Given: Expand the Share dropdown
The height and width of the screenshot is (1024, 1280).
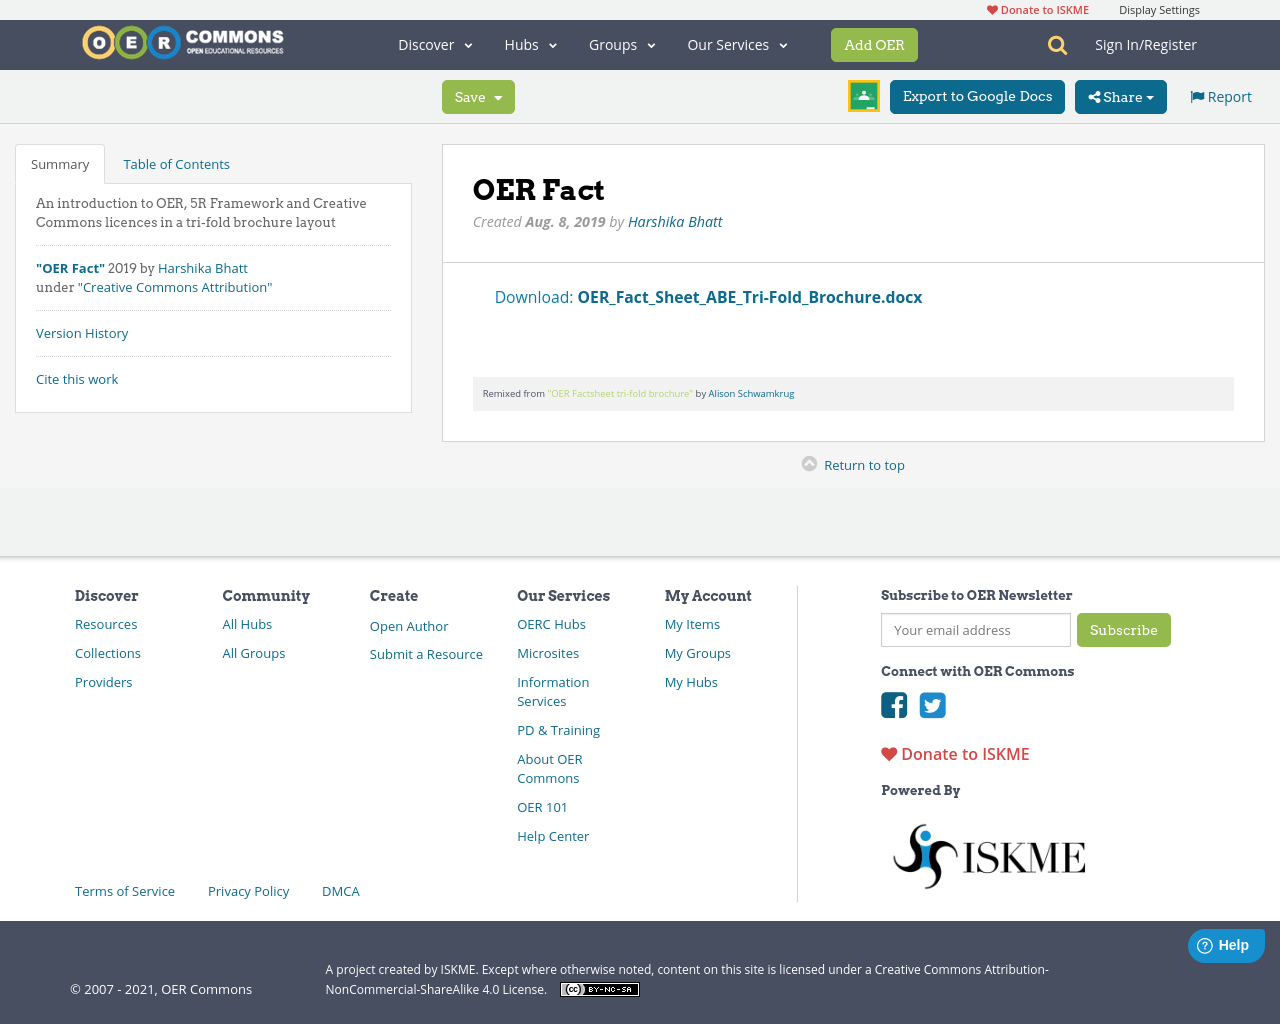Looking at the screenshot, I should pyautogui.click(x=1120, y=97).
